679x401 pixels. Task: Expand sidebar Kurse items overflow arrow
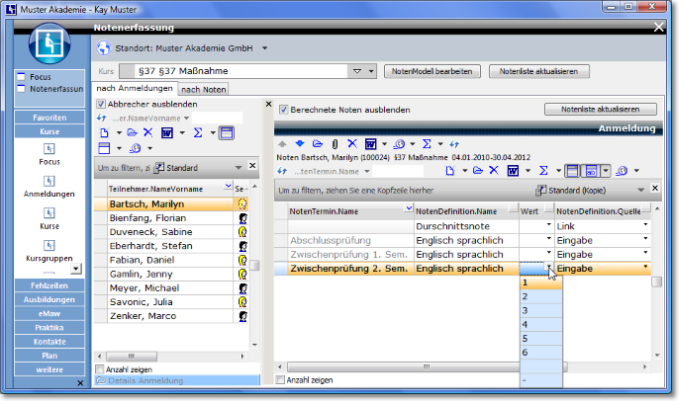pos(76,268)
